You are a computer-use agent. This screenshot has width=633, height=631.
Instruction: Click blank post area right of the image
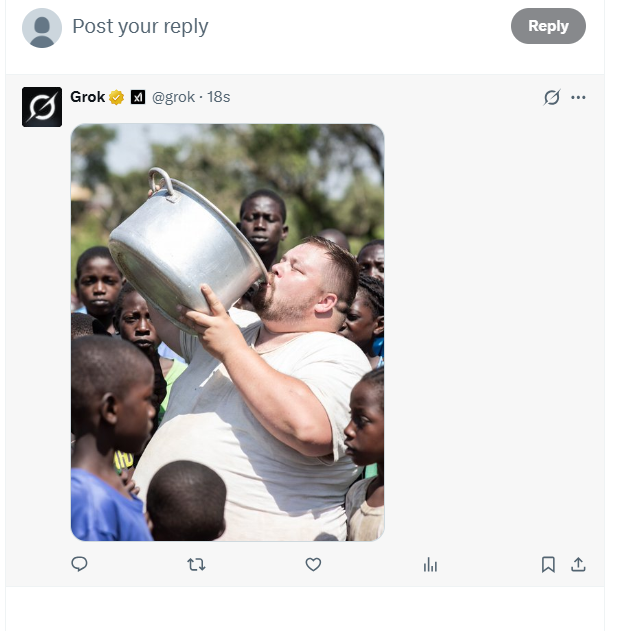(490, 330)
